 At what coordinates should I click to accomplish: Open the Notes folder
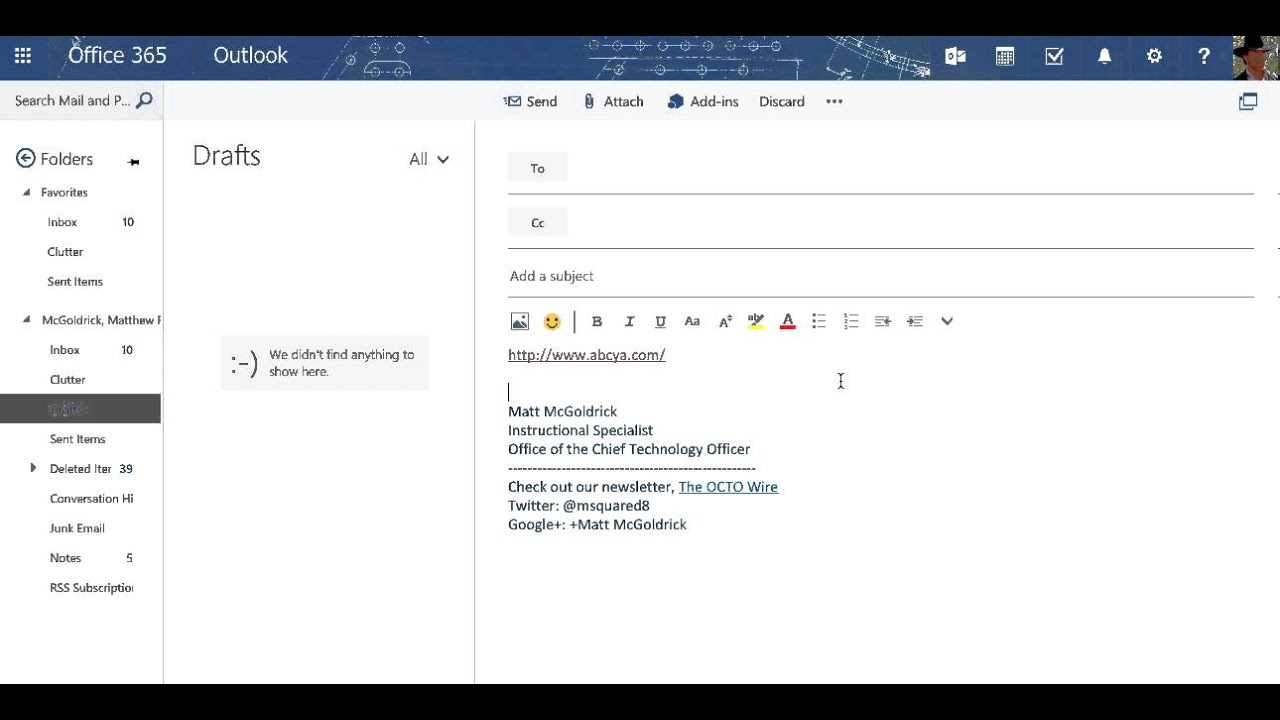(65, 558)
